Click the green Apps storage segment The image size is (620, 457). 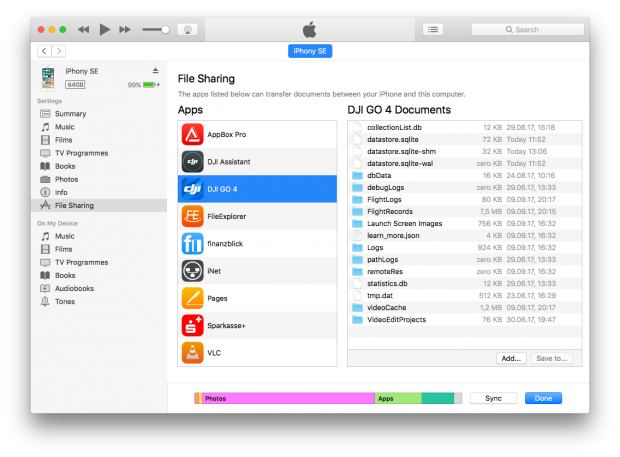pyautogui.click(x=398, y=398)
